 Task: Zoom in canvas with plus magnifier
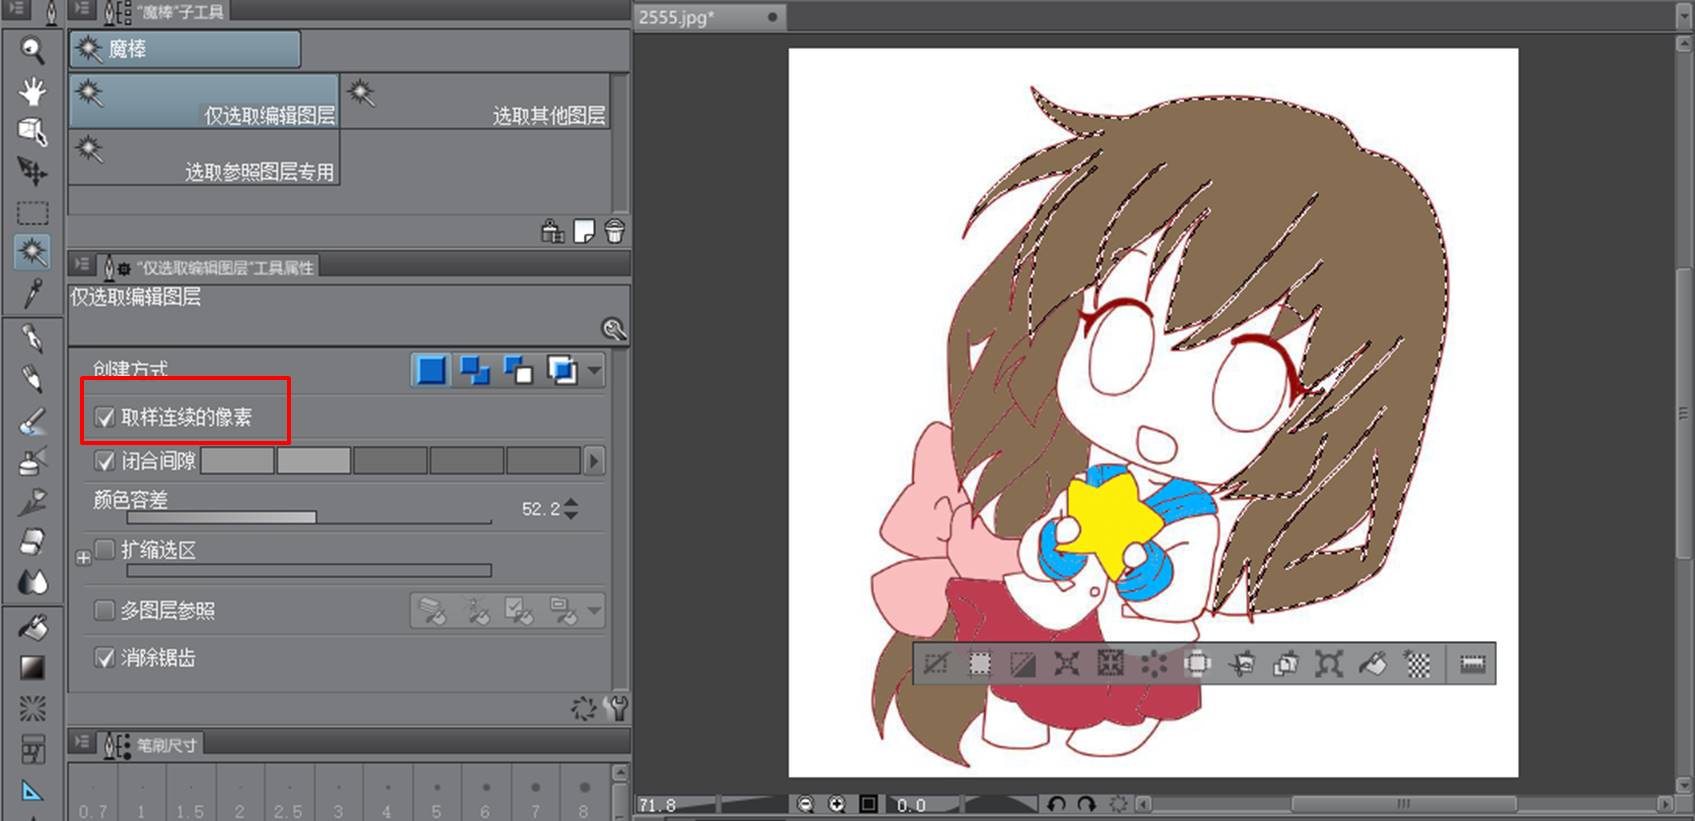(837, 804)
